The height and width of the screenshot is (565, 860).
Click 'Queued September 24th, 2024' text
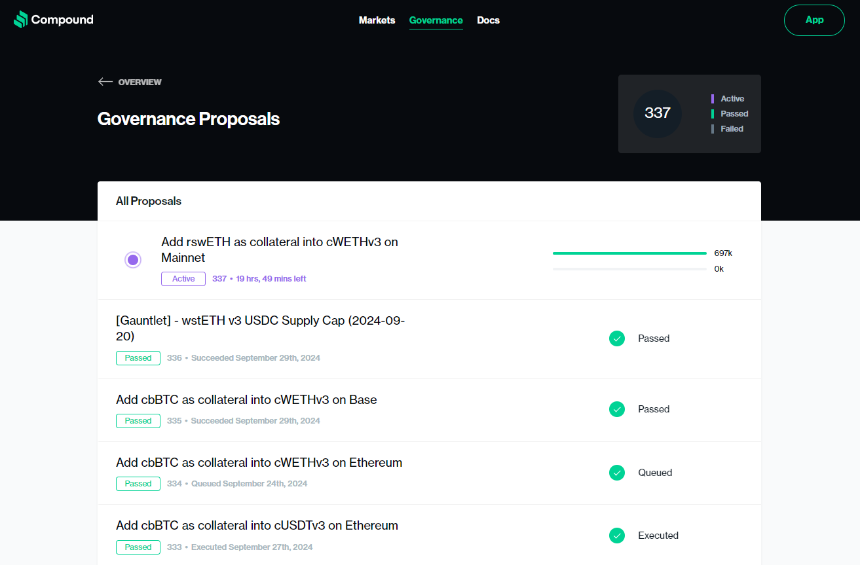(249, 484)
